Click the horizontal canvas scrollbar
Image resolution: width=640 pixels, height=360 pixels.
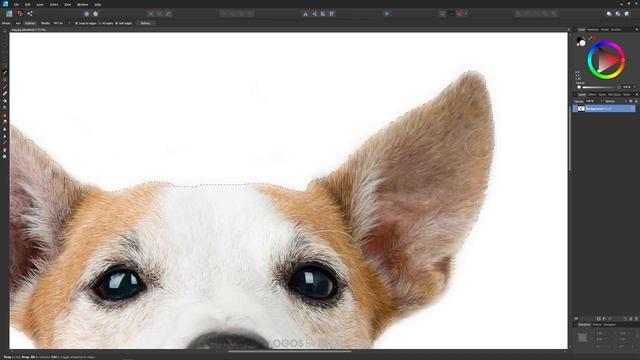point(290,351)
